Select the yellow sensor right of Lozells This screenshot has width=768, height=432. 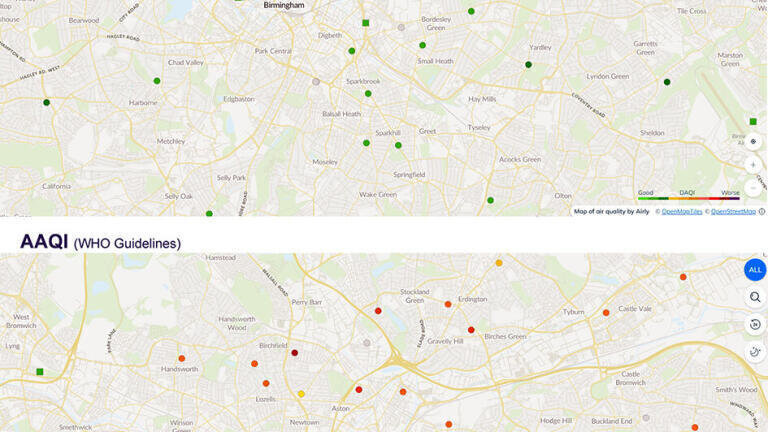(301, 394)
